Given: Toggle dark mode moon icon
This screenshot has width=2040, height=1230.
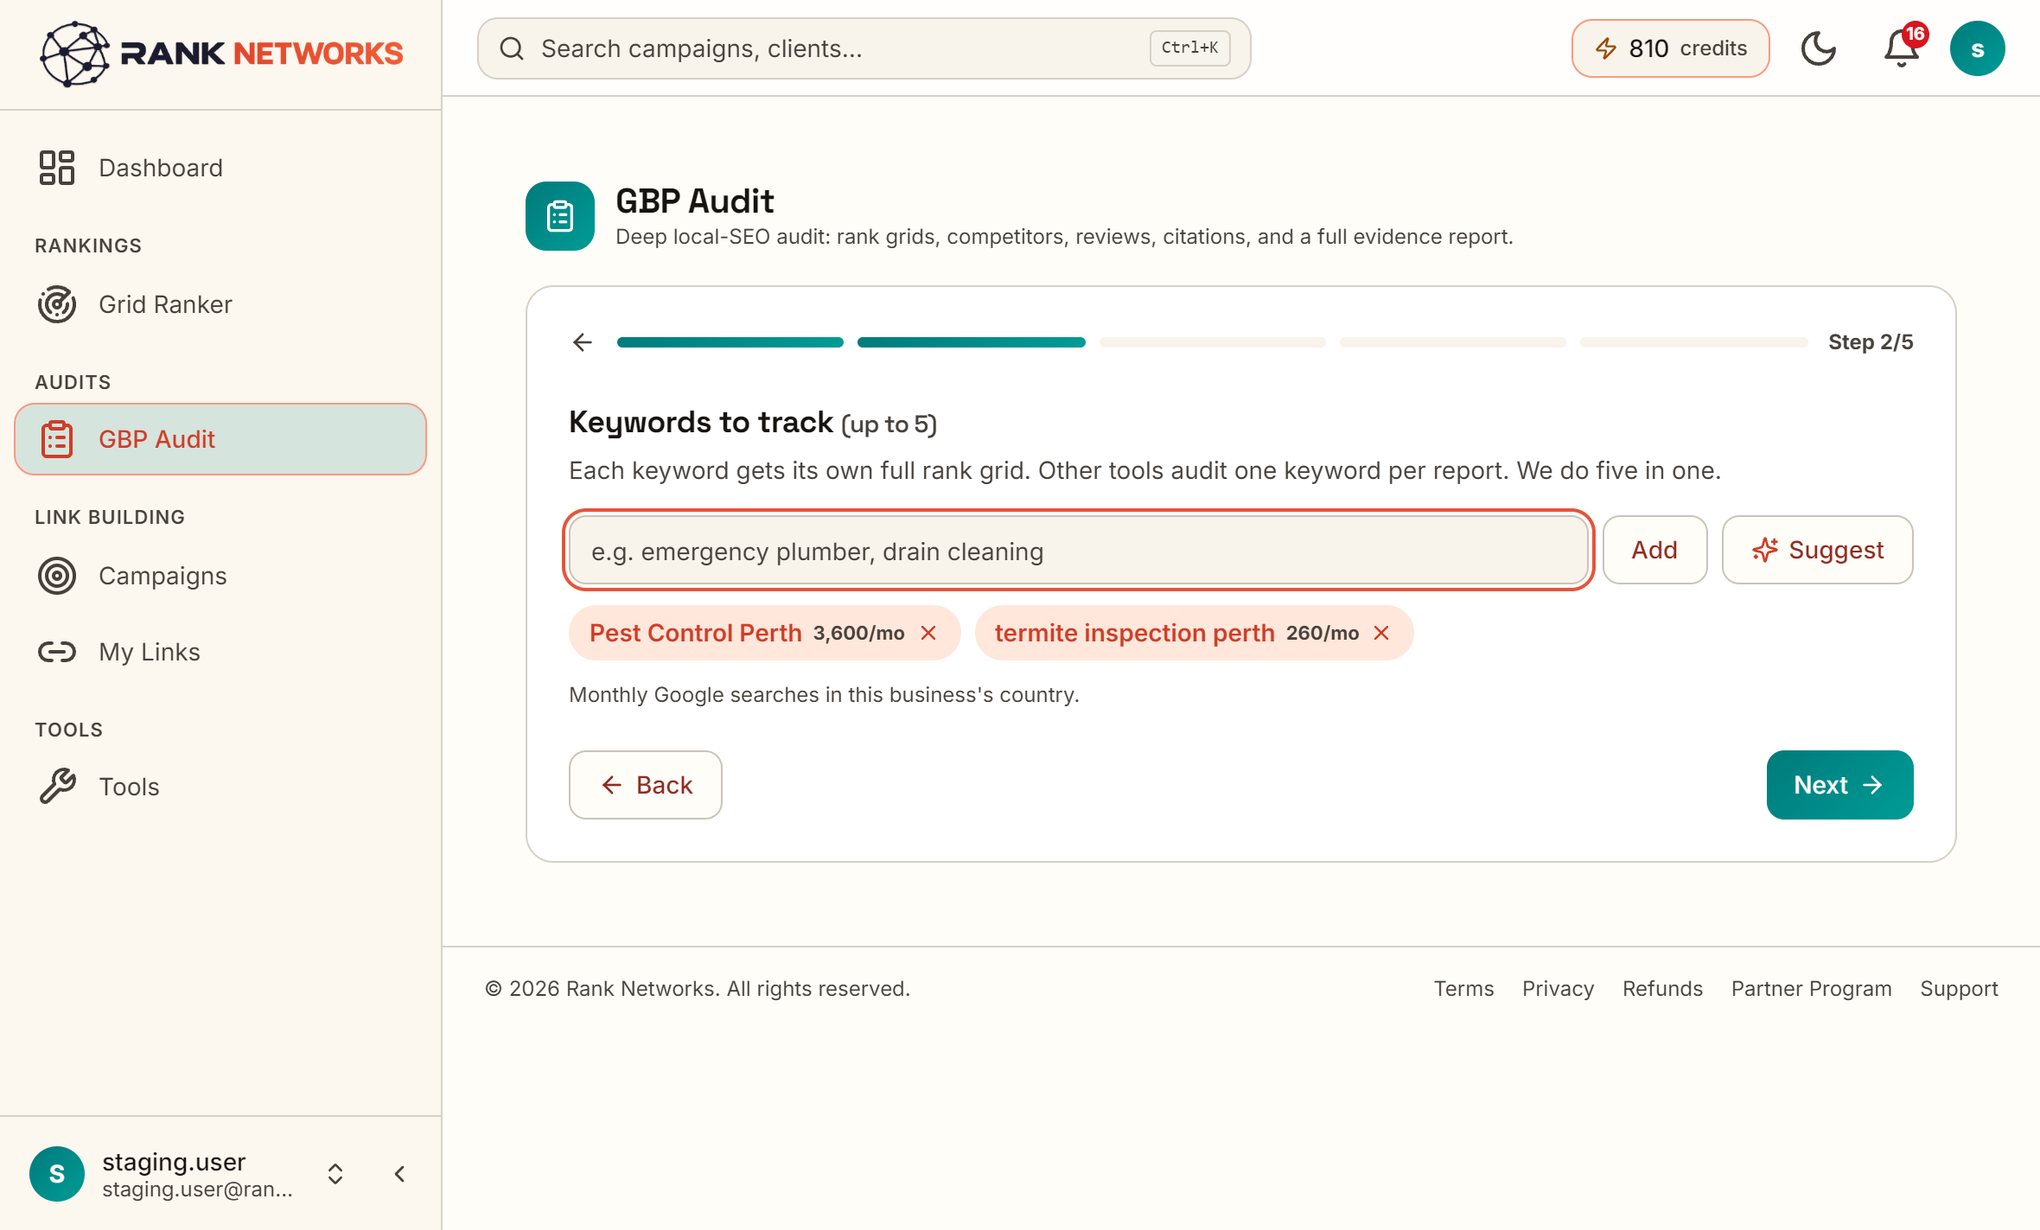Looking at the screenshot, I should (x=1818, y=48).
